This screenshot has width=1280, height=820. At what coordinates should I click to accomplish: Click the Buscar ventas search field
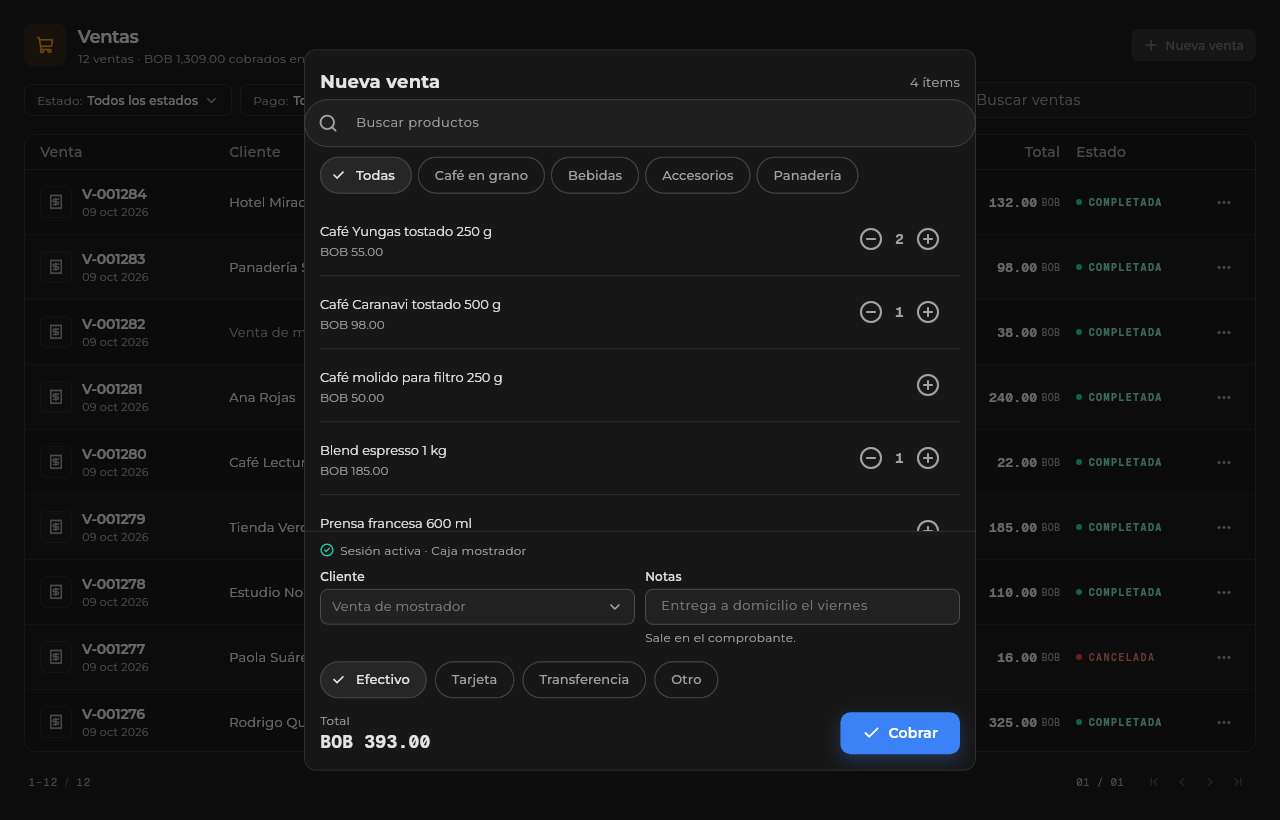(x=1114, y=100)
